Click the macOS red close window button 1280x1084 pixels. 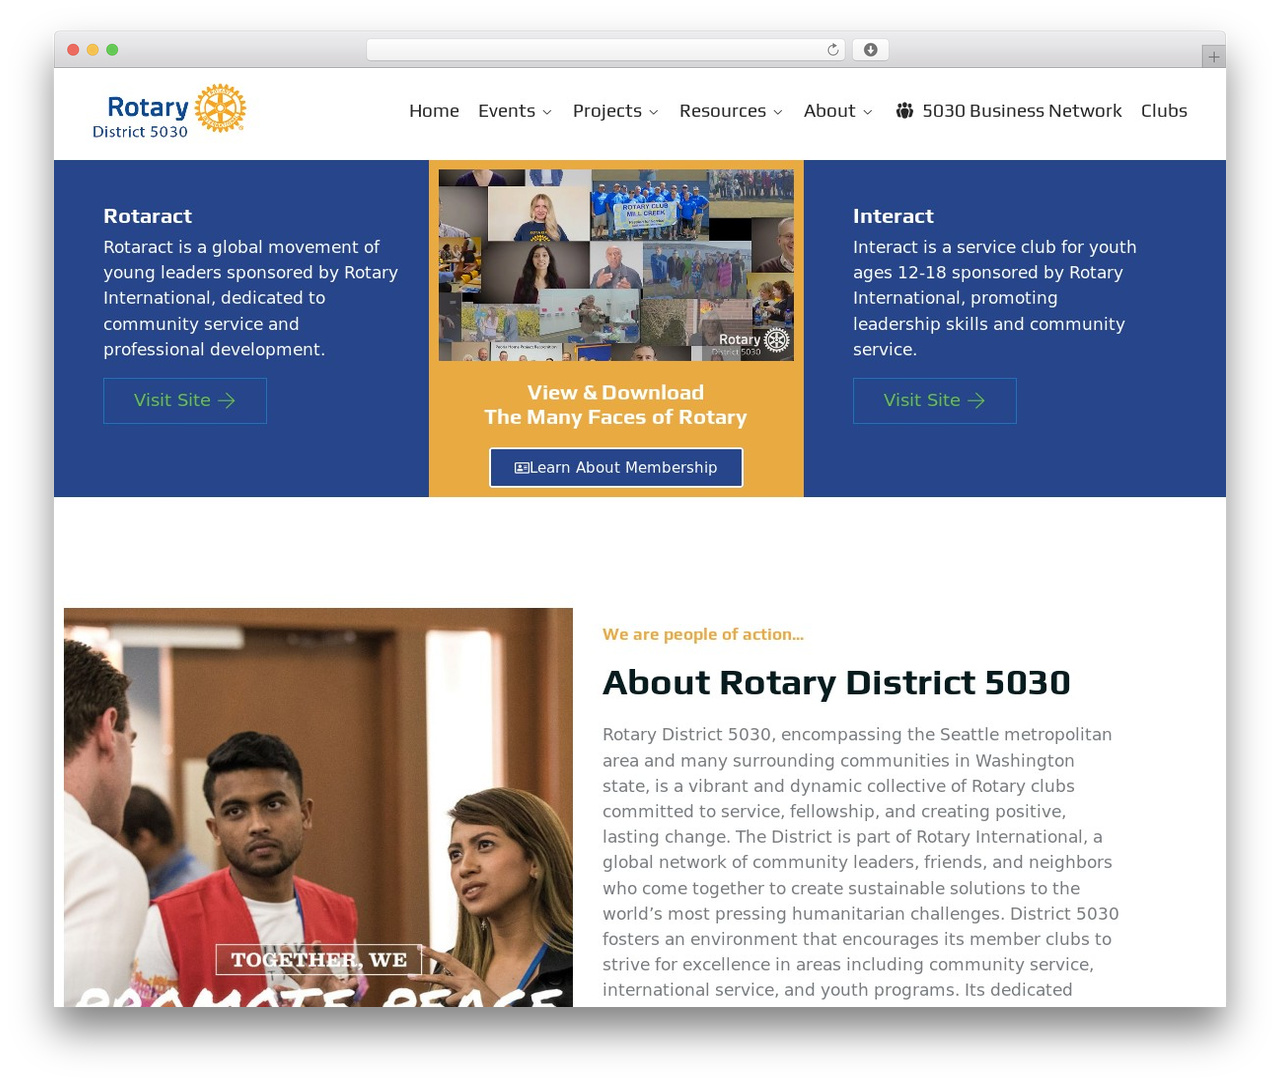pyautogui.click(x=73, y=50)
